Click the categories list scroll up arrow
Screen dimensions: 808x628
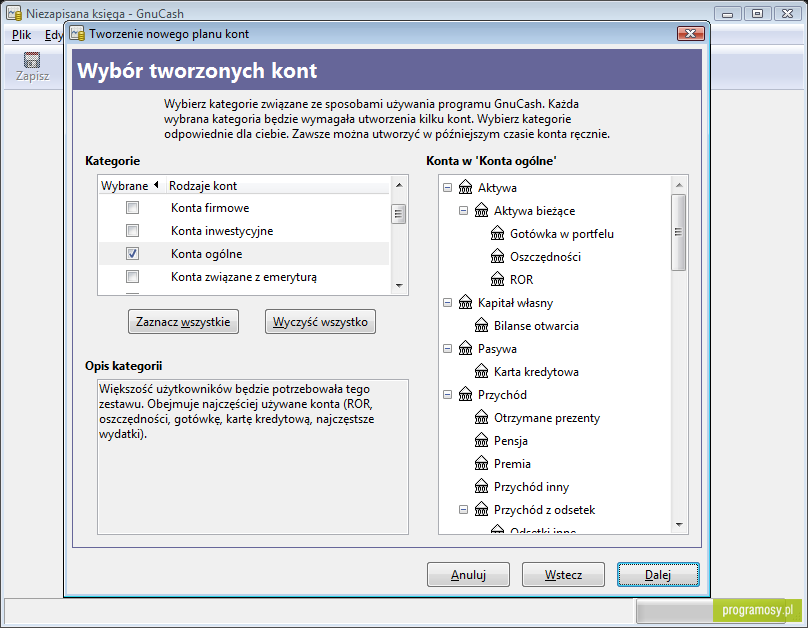[x=399, y=184]
